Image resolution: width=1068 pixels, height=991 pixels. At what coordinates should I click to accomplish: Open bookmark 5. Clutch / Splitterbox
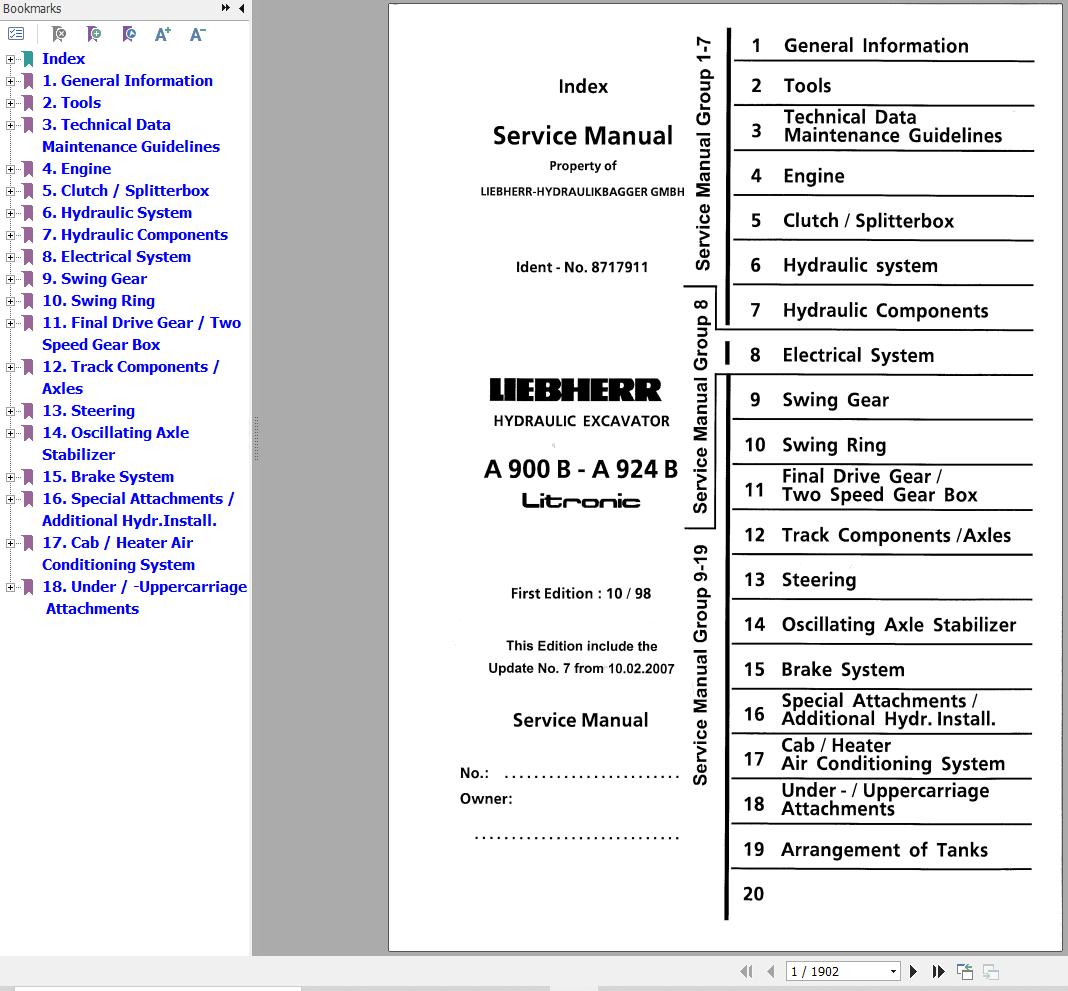click(x=125, y=191)
